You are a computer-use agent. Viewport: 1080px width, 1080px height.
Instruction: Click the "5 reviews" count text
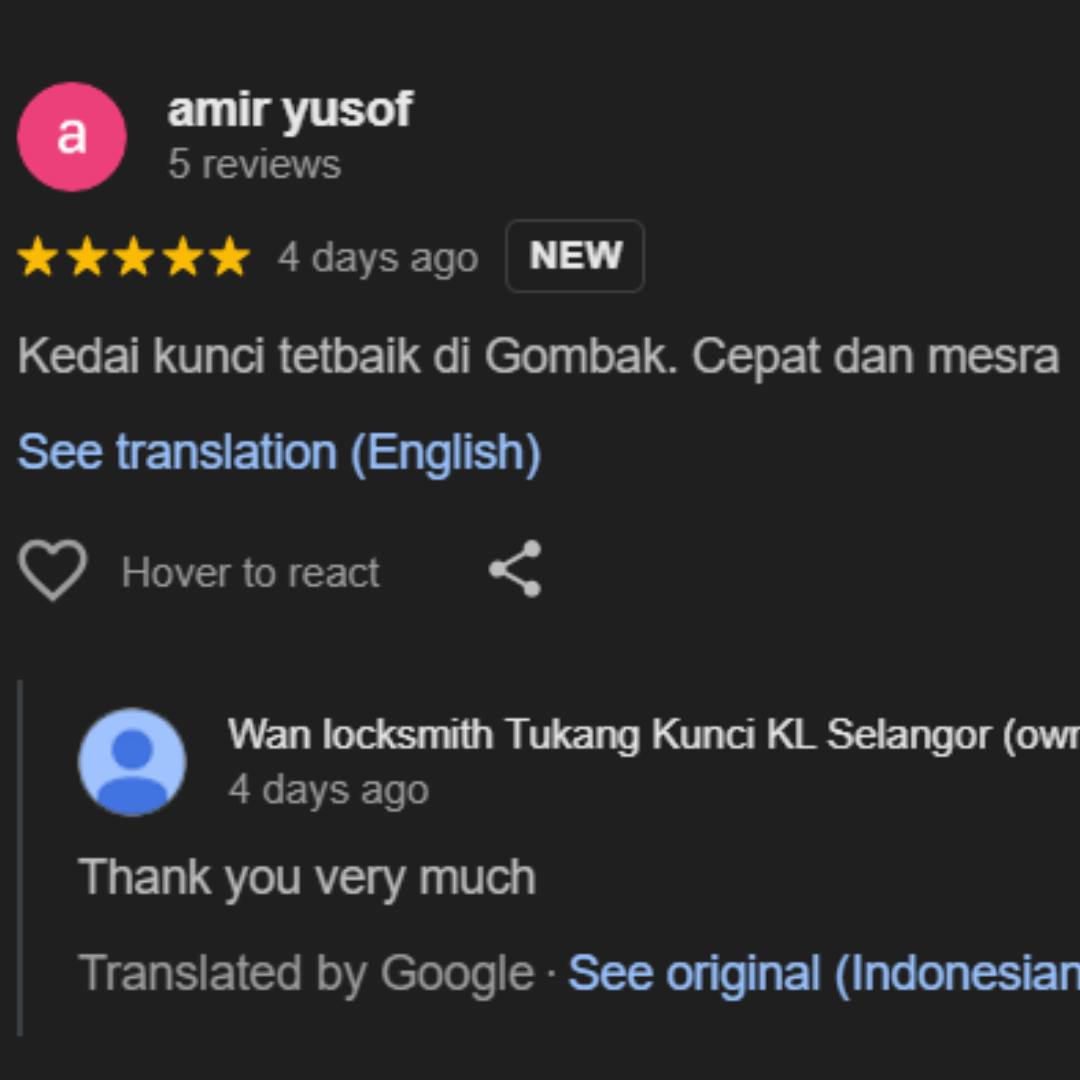[x=254, y=164]
